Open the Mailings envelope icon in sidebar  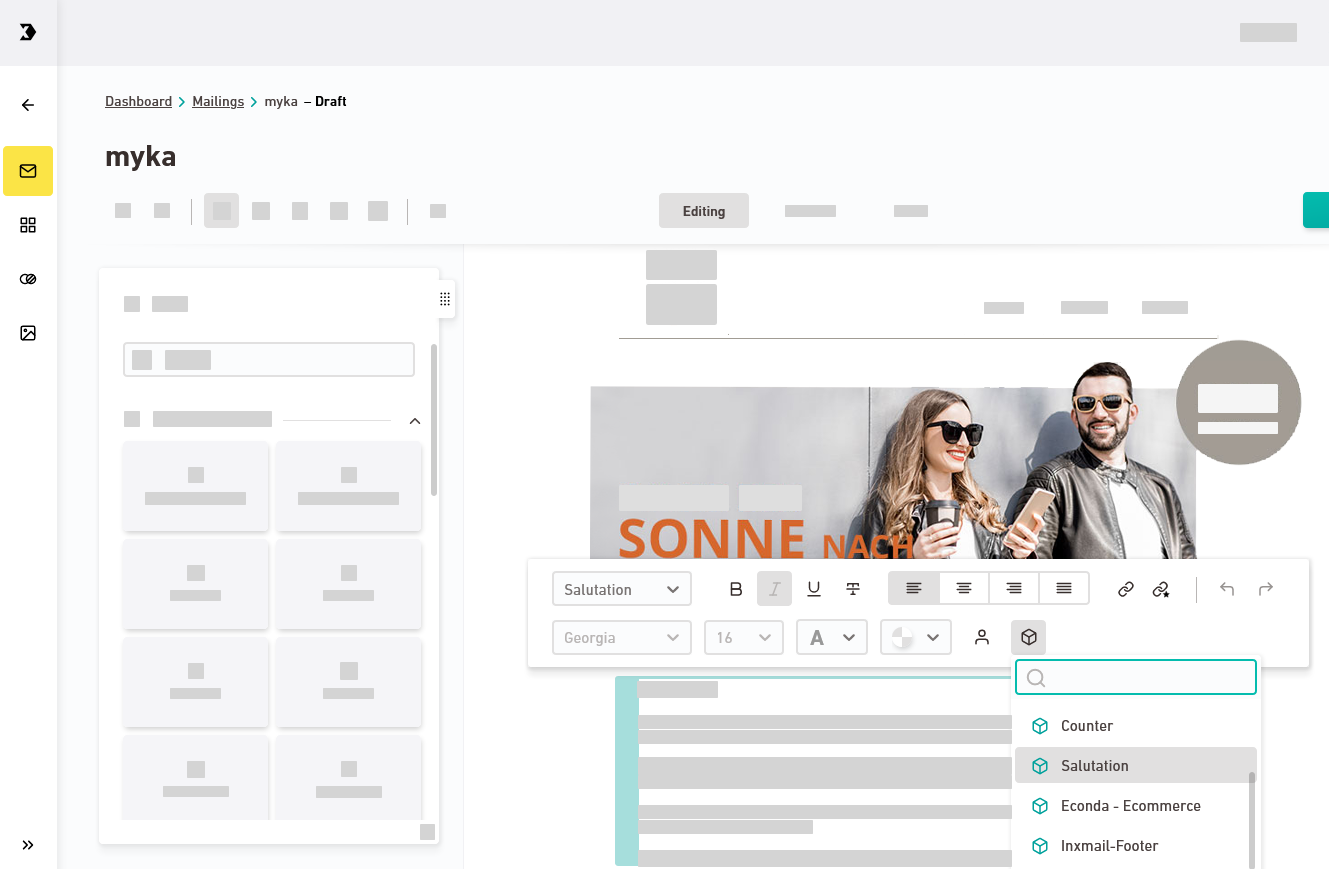pos(28,171)
